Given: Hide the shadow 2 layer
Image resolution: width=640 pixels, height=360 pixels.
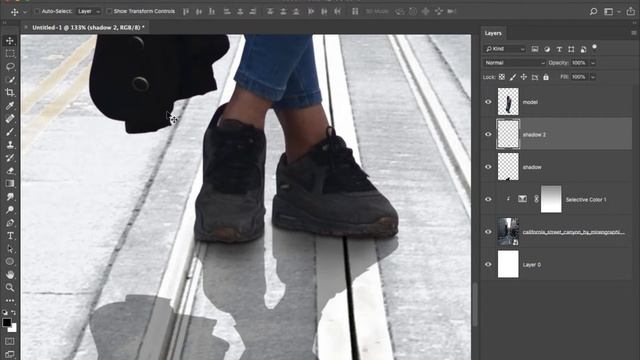Looking at the screenshot, I should pos(488,134).
